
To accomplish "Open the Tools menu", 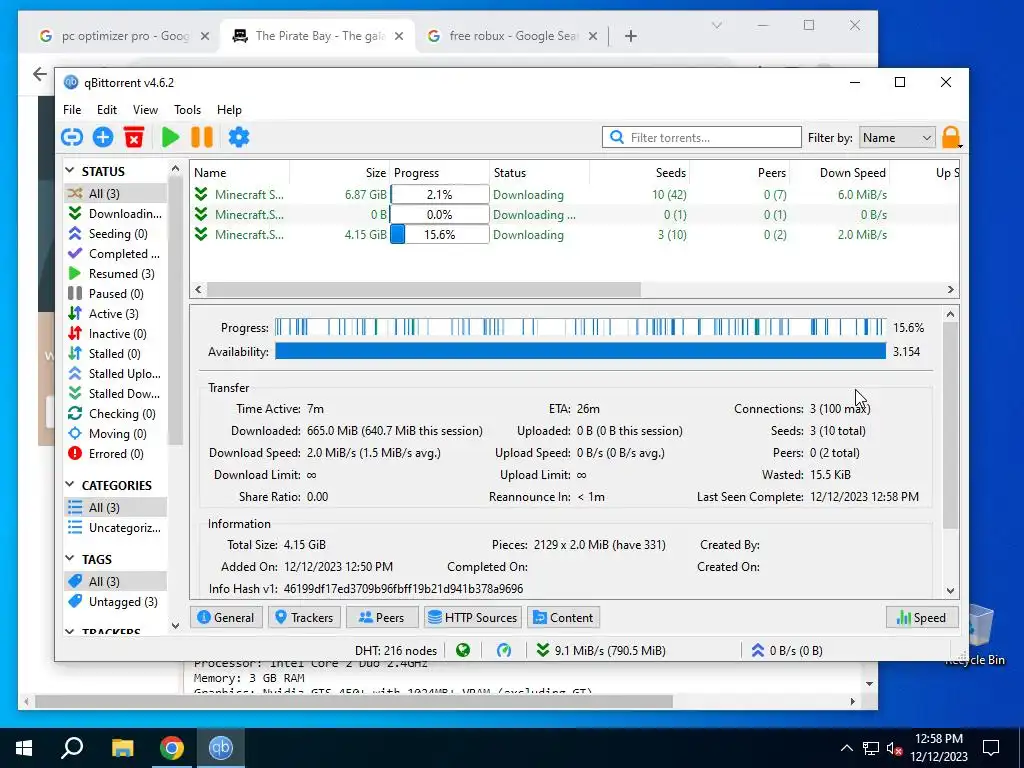I will 187,110.
